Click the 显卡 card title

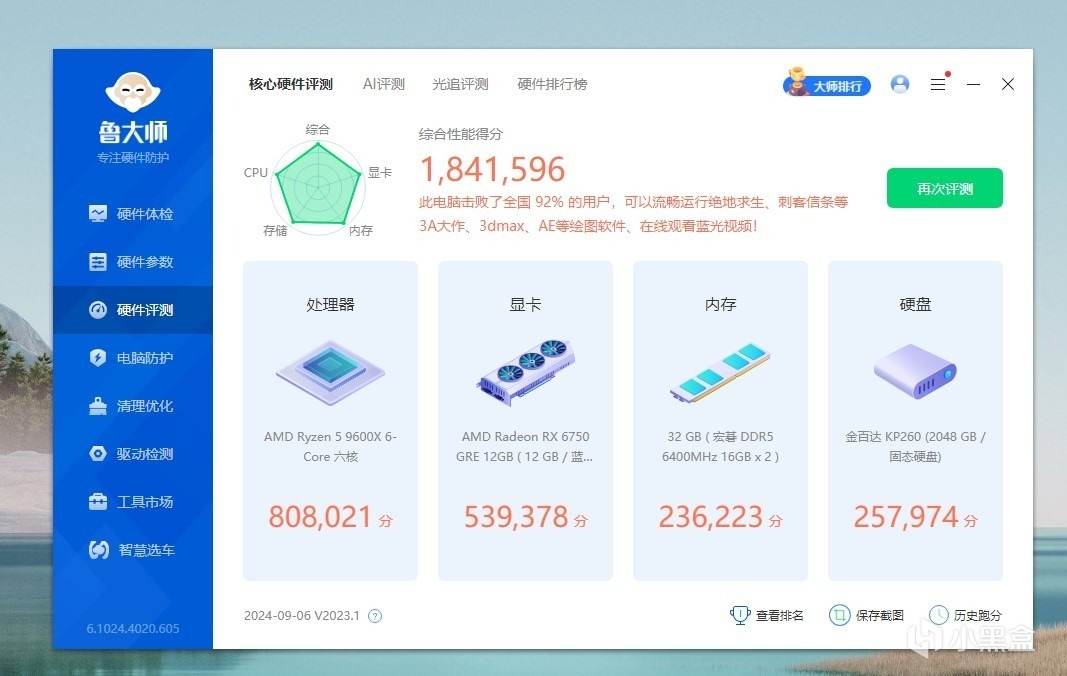click(525, 304)
